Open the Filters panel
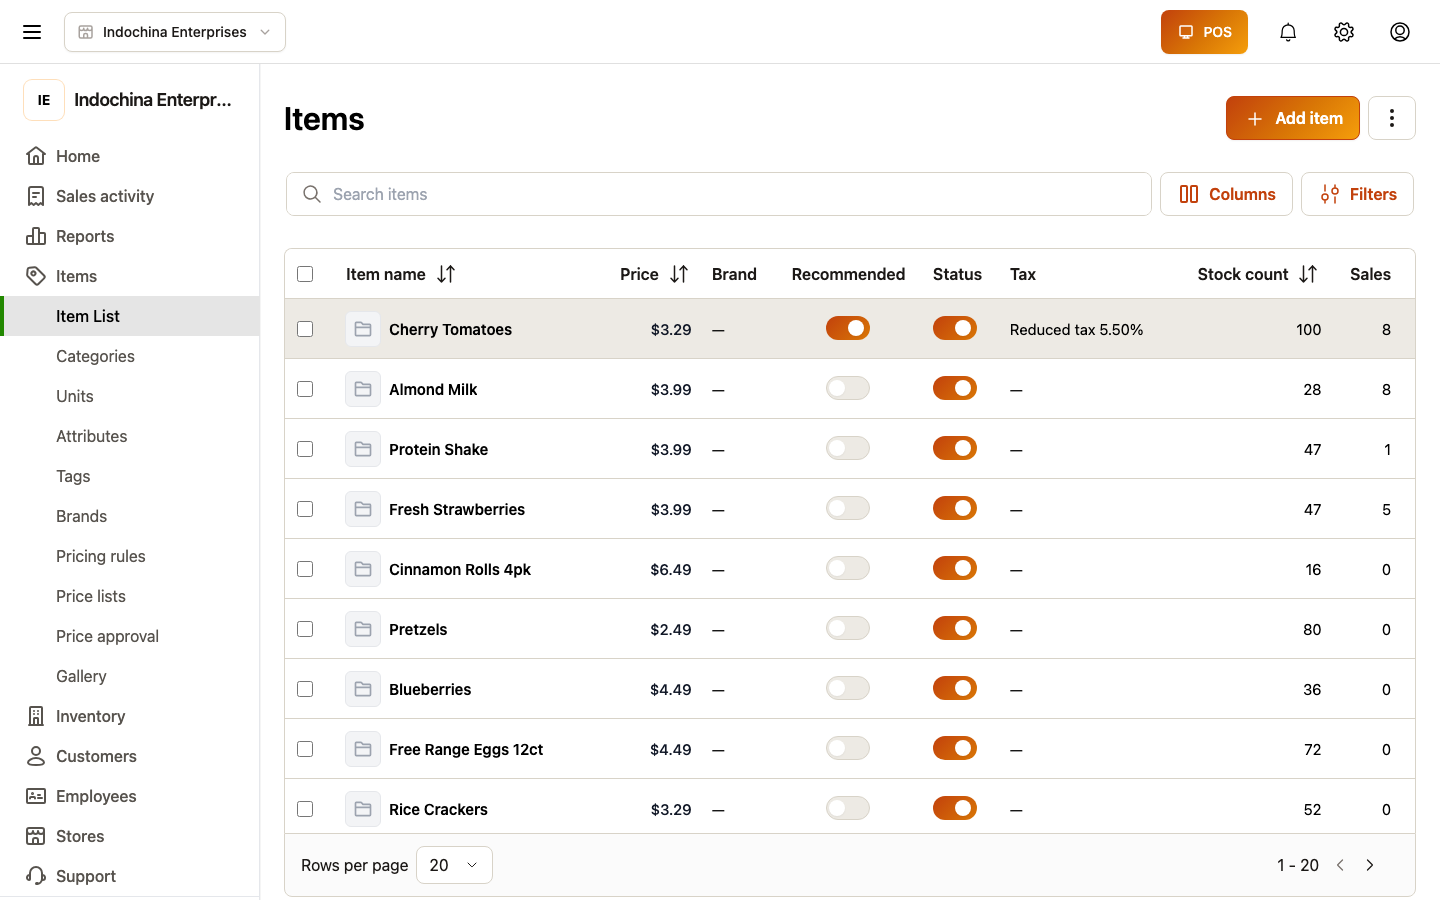Screen dimensions: 1440x900 pyautogui.click(x=1357, y=194)
